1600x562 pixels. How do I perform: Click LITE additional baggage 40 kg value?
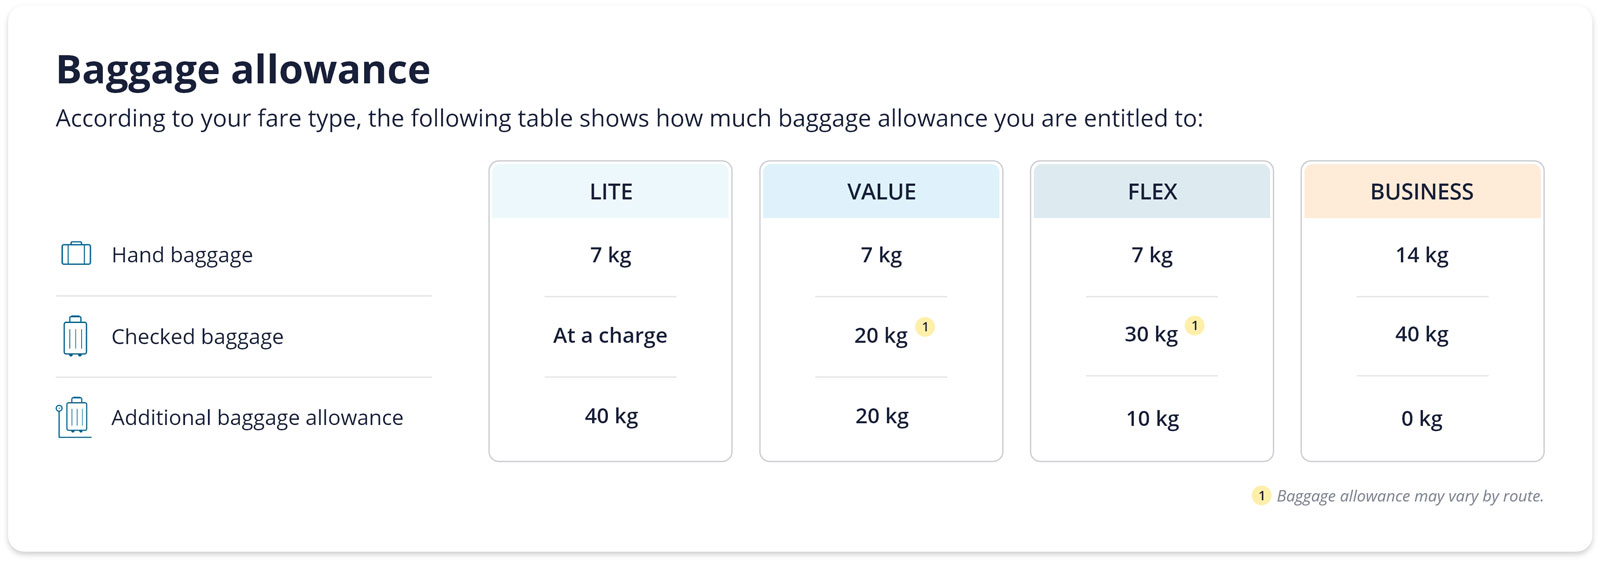611,416
